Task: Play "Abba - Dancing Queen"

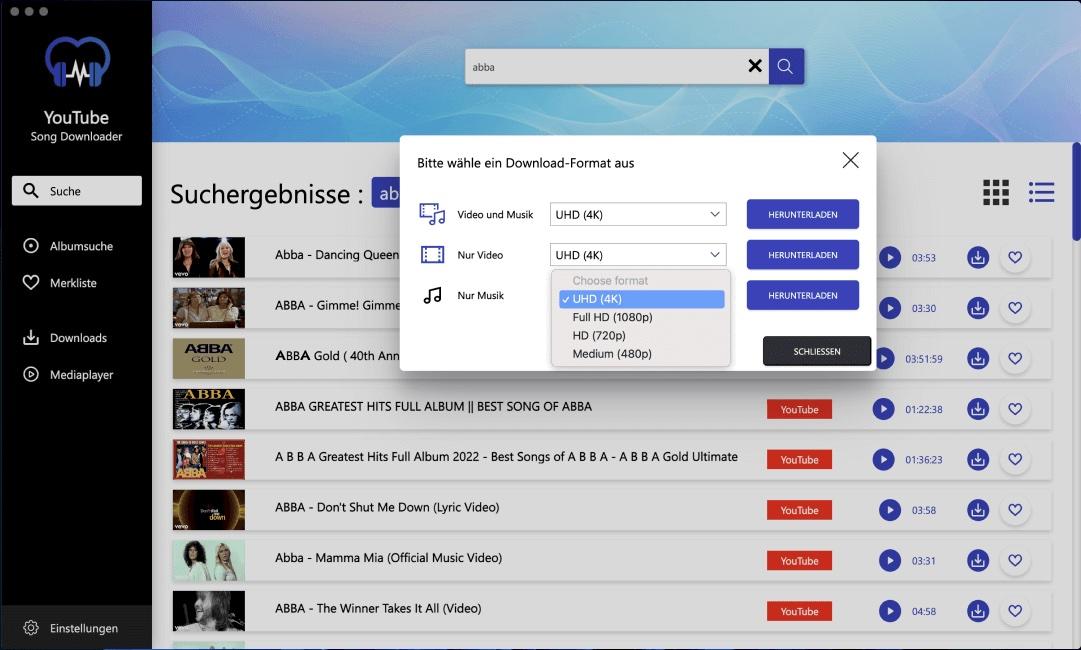Action: [889, 257]
